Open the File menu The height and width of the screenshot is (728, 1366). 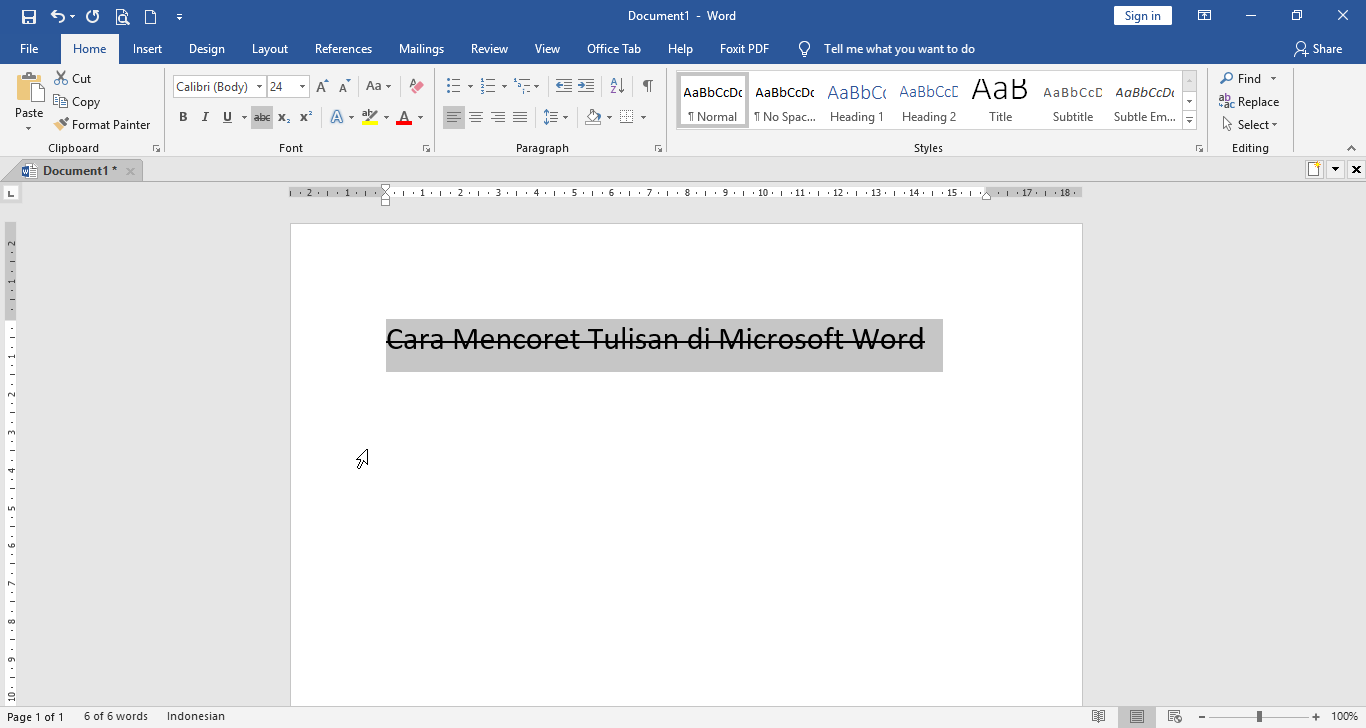[29, 49]
